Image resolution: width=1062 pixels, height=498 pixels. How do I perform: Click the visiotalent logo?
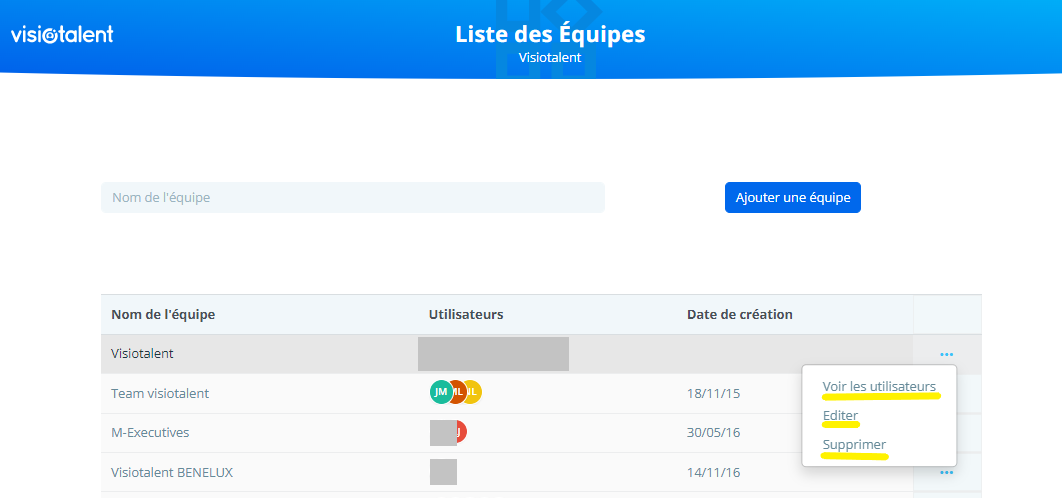tap(62, 34)
